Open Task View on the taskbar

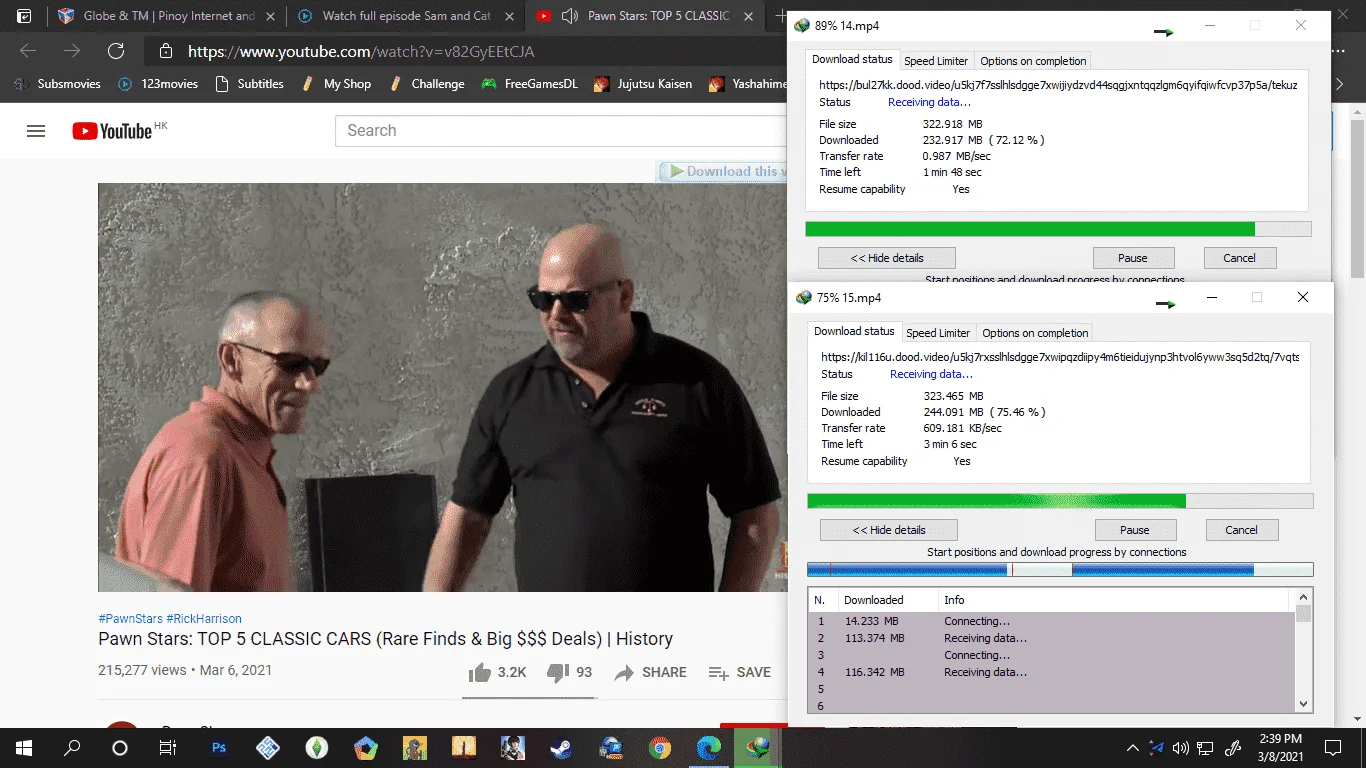point(168,748)
